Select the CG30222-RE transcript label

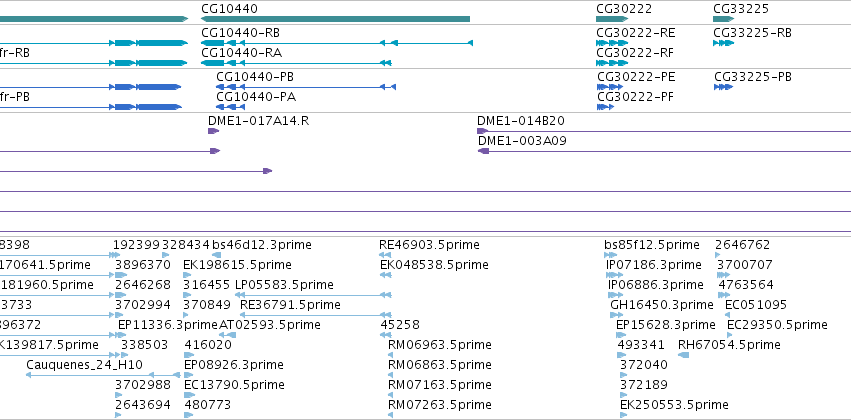pos(636,33)
